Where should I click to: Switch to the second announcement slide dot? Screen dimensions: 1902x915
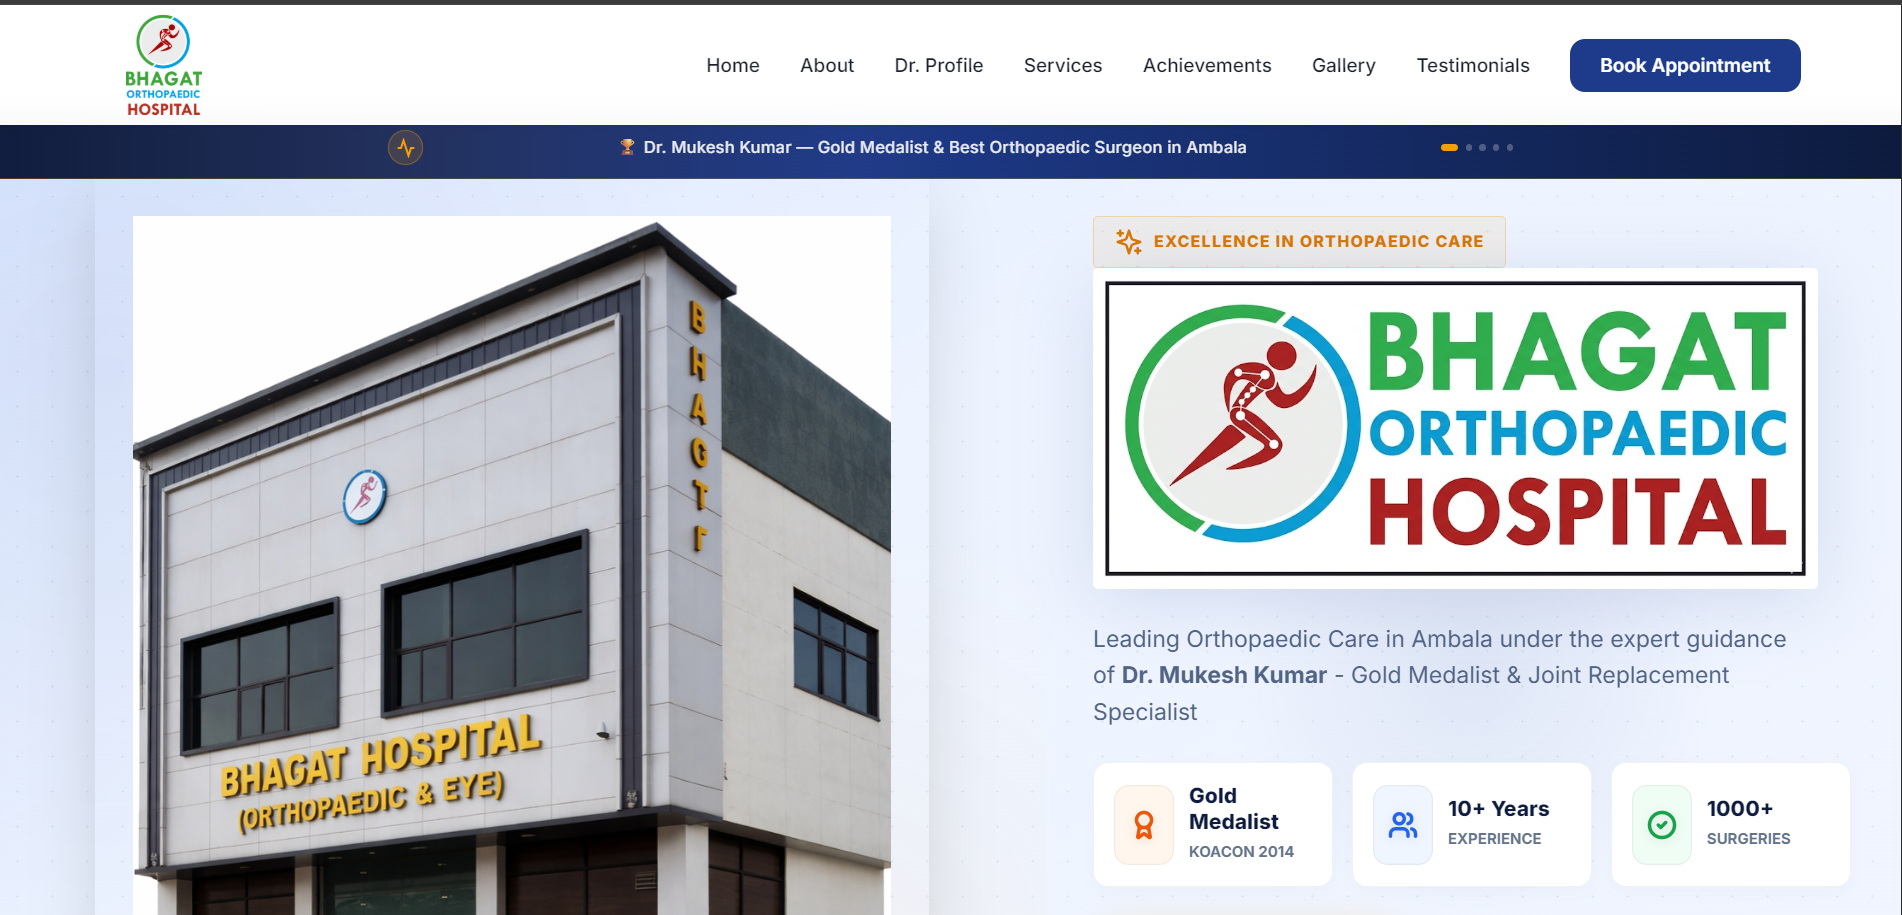[x=1469, y=148]
